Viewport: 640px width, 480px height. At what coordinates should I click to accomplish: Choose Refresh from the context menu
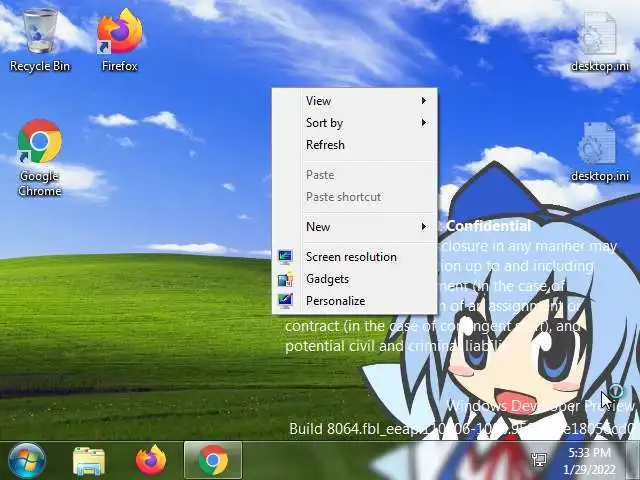click(x=355, y=145)
